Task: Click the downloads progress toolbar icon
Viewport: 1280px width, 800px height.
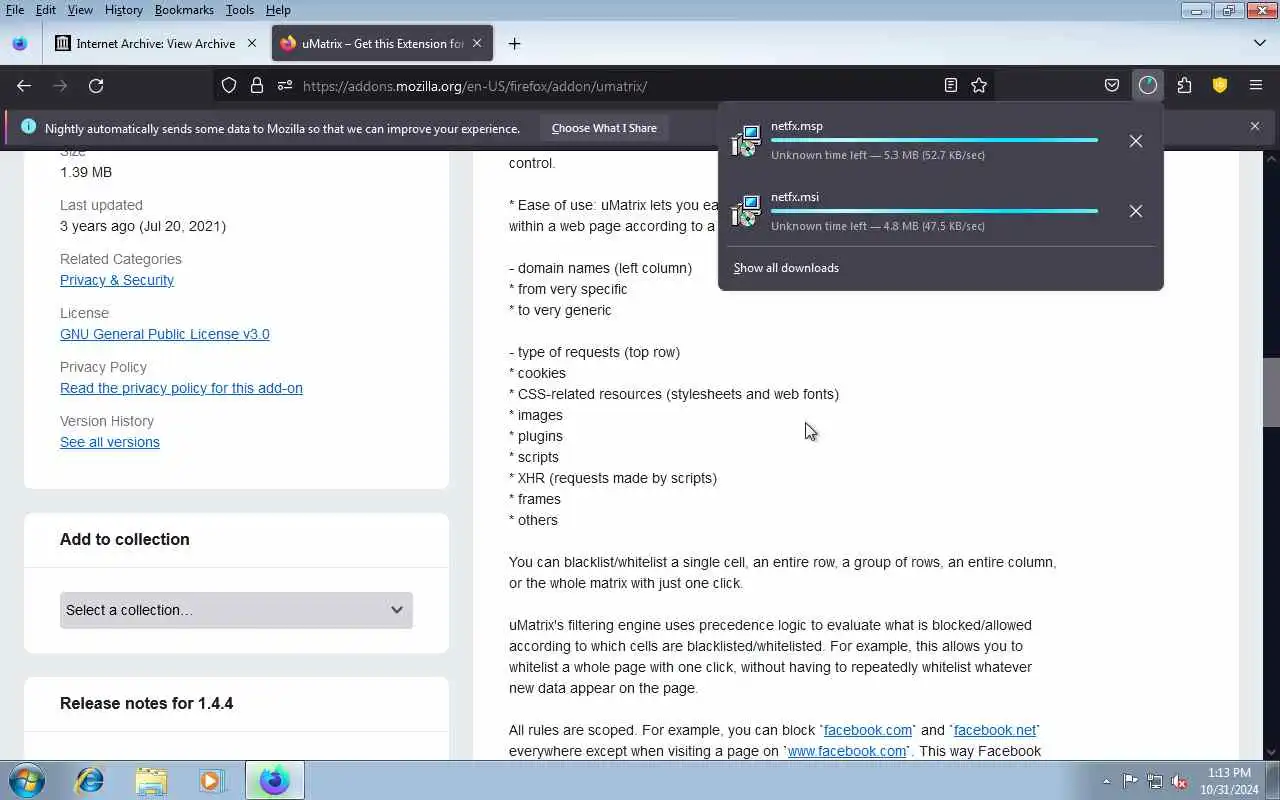Action: [x=1148, y=86]
